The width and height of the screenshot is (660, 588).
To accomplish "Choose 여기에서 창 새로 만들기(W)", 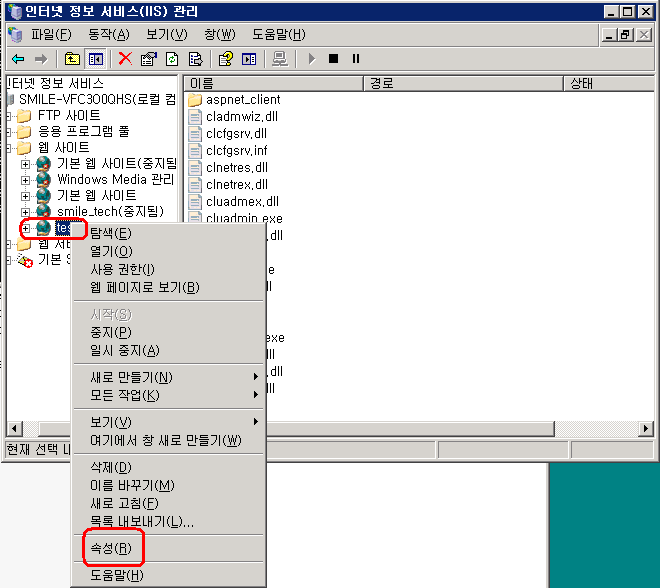I will 168,440.
